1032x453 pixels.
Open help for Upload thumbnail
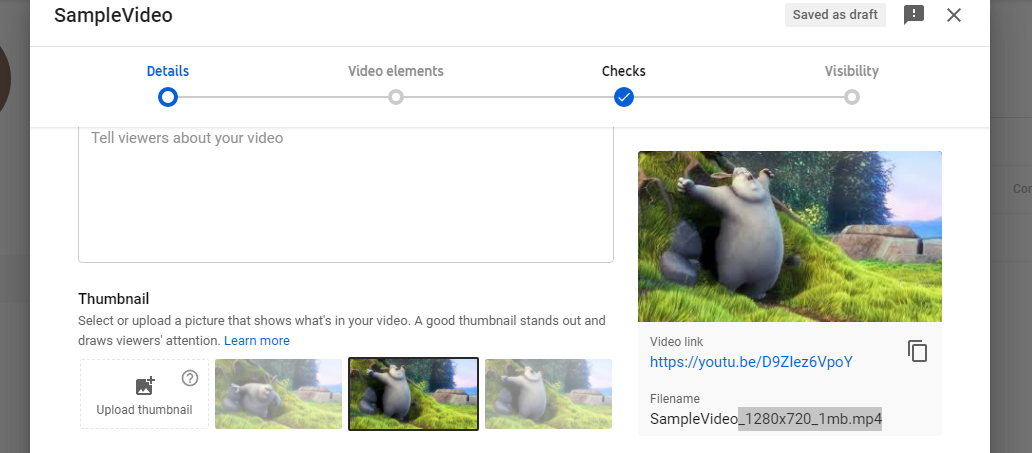(190, 378)
